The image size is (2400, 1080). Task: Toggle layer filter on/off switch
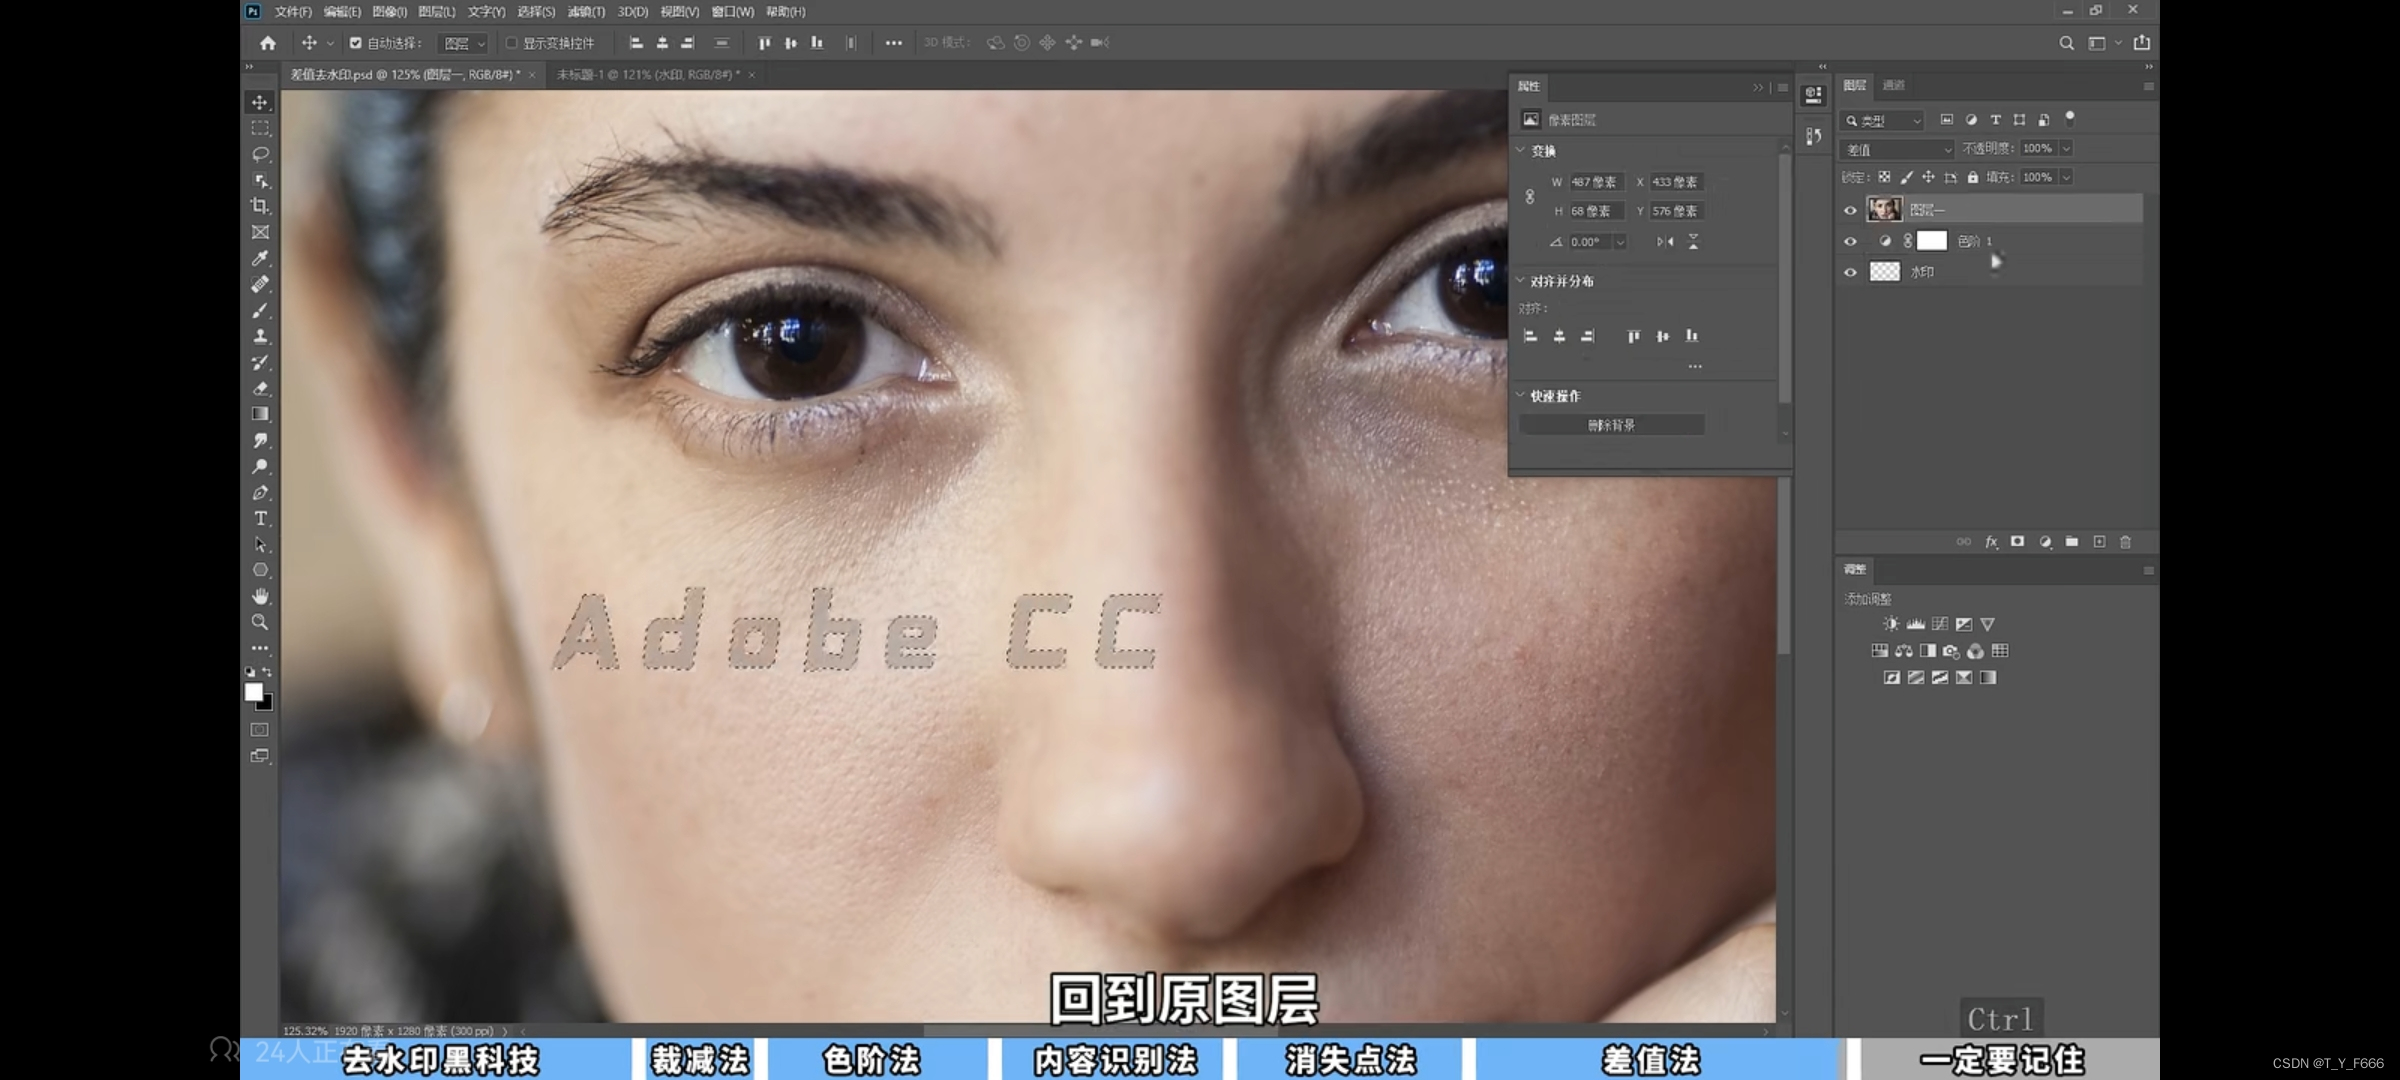(2070, 117)
